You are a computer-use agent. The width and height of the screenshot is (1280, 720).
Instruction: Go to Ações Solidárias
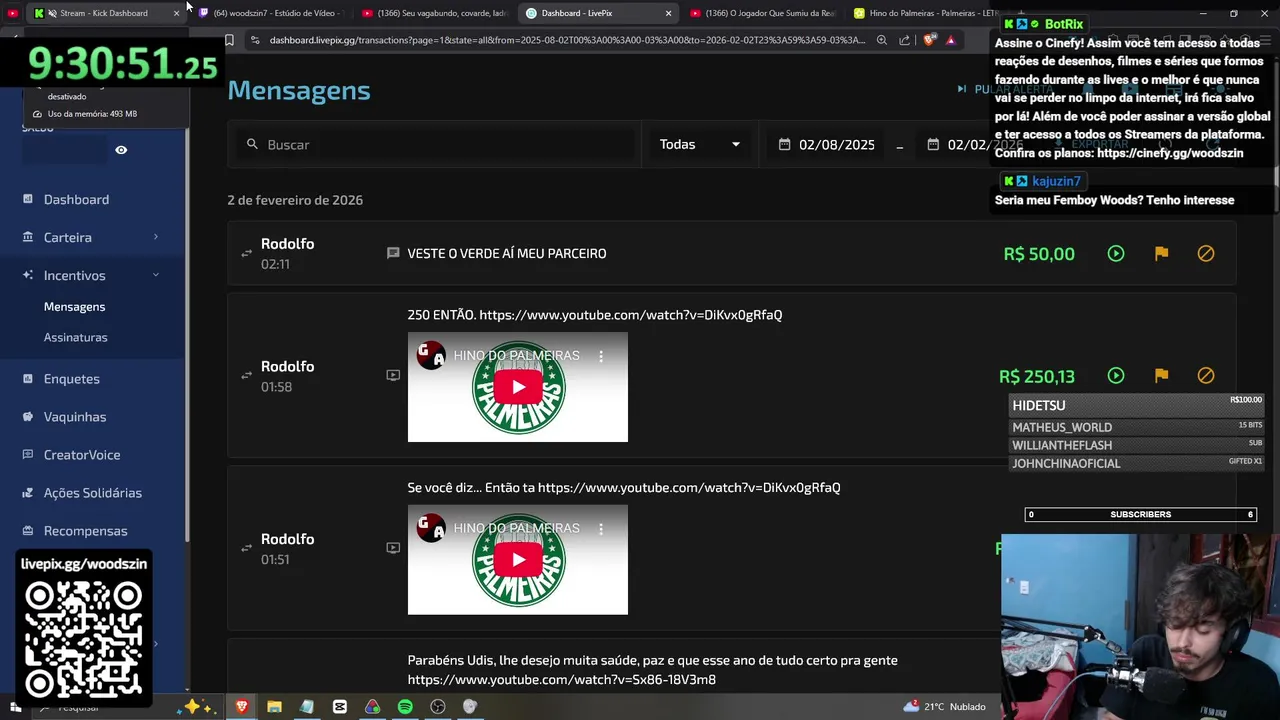(x=92, y=493)
